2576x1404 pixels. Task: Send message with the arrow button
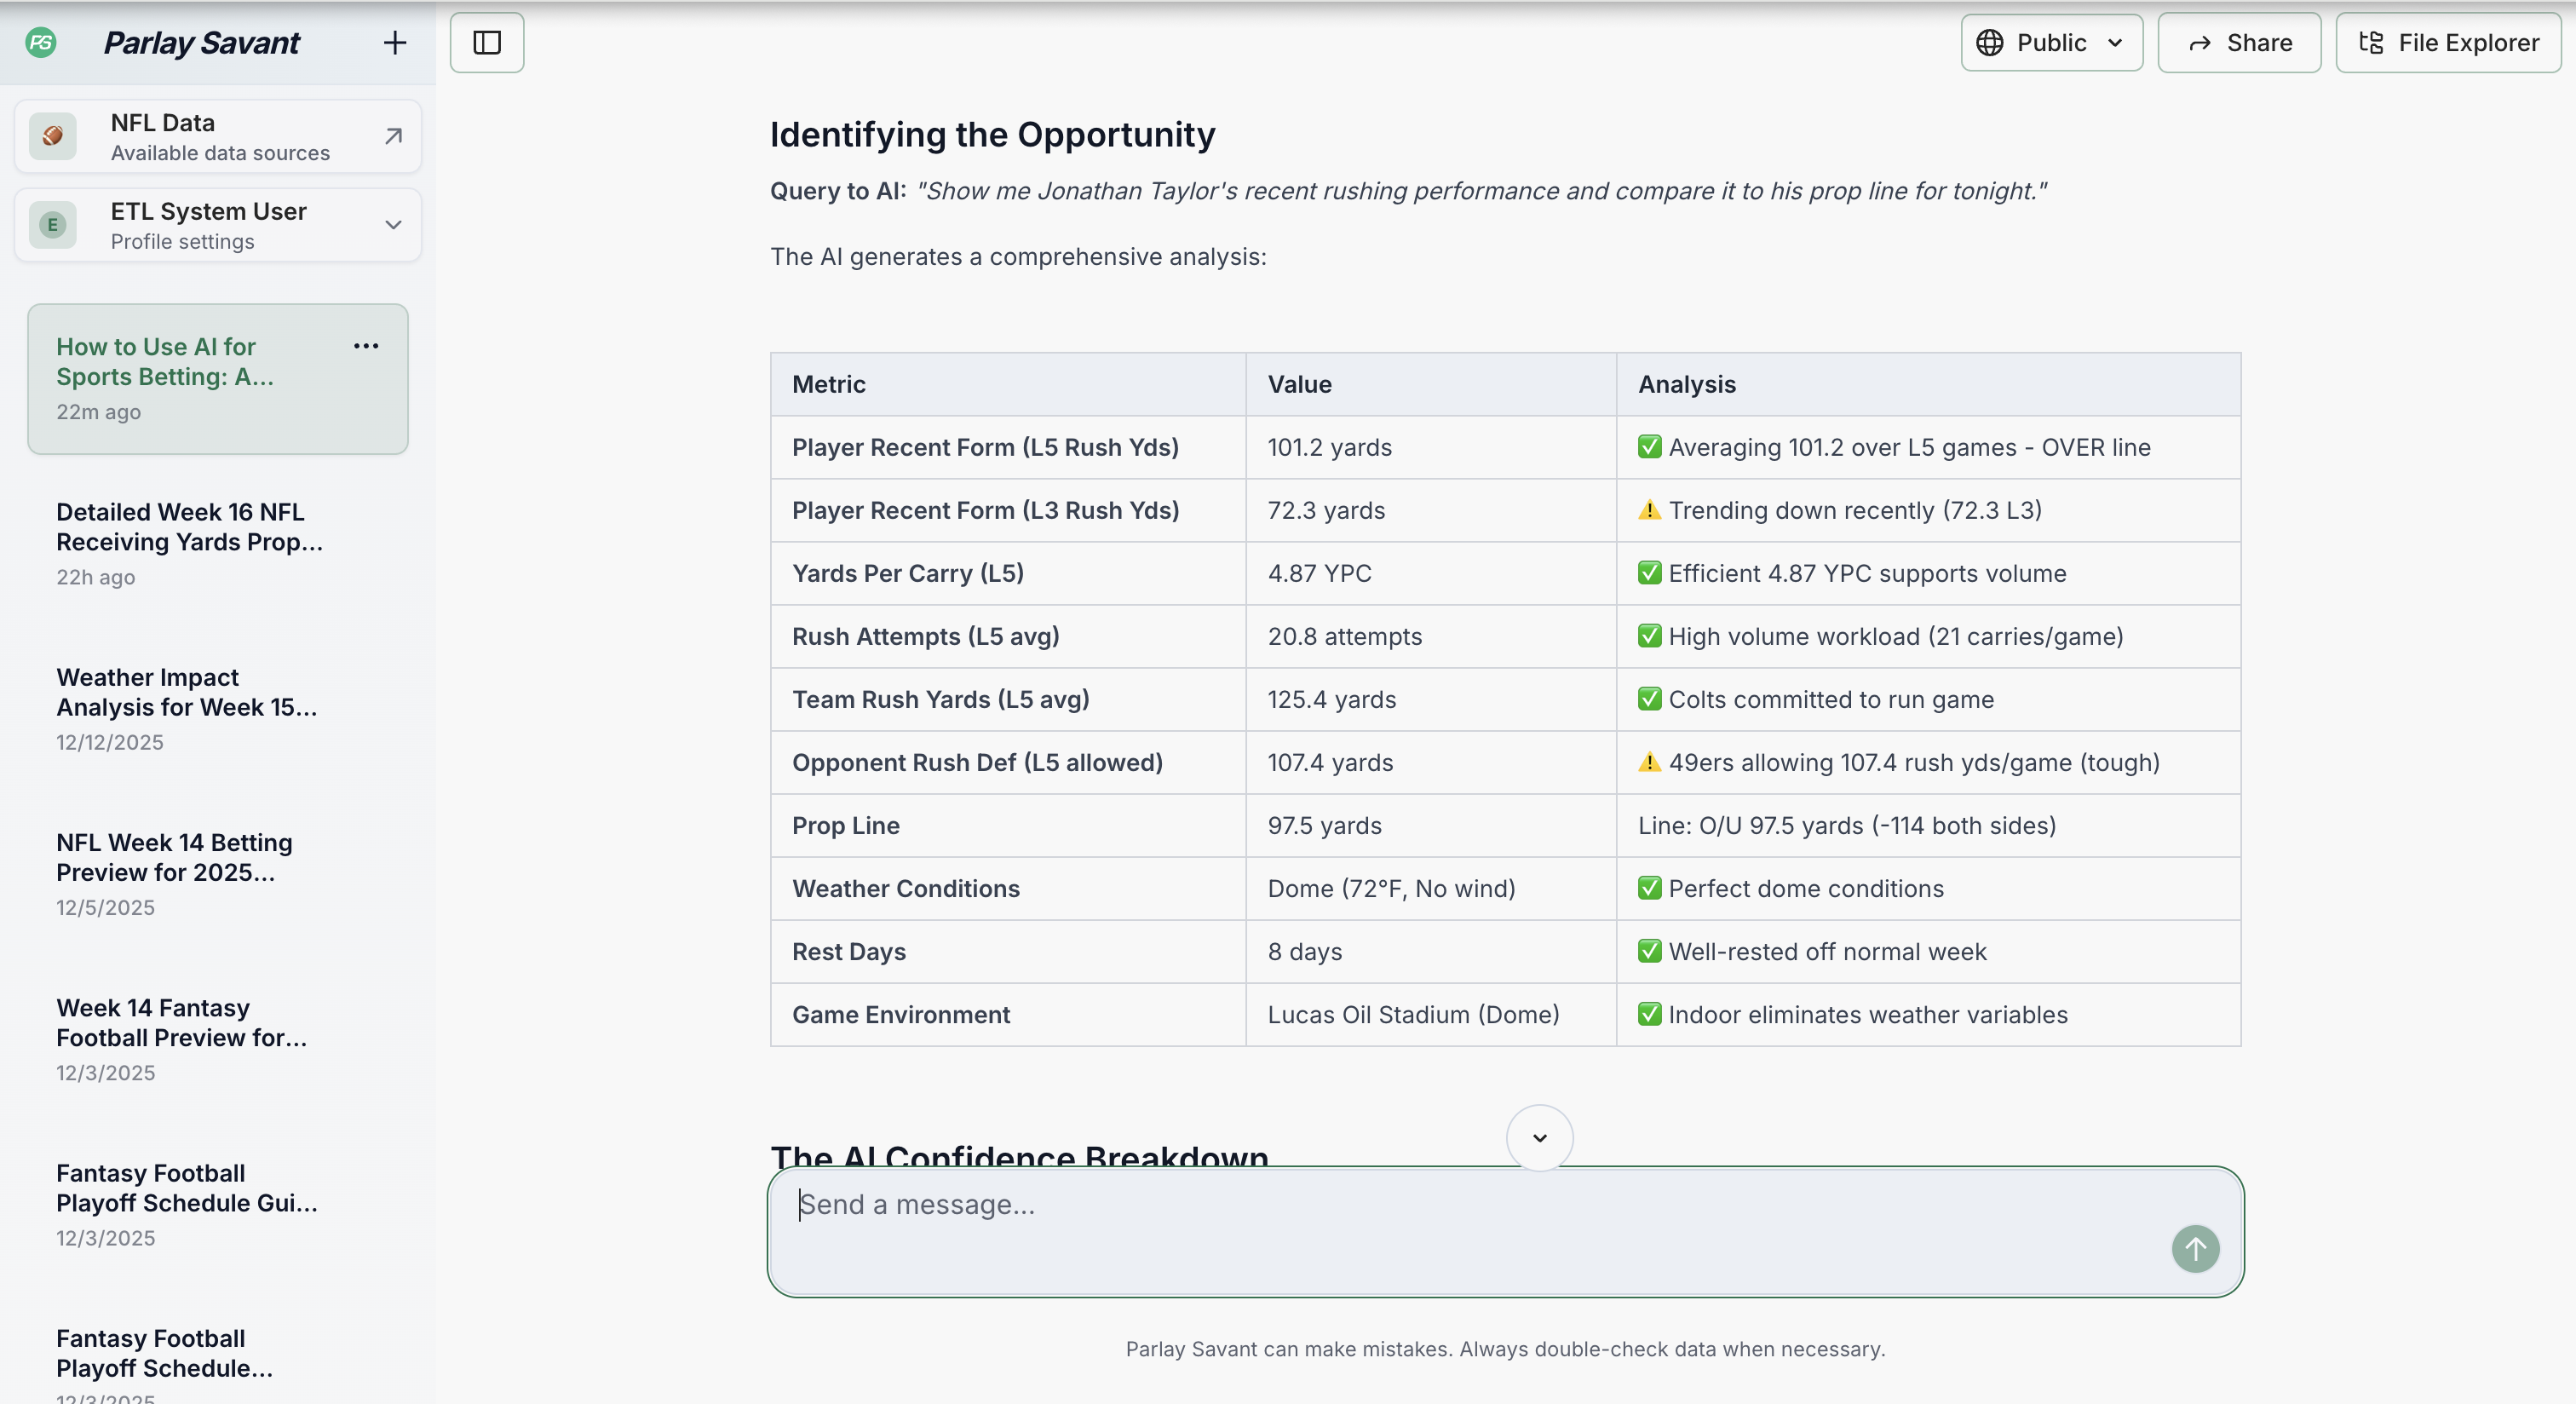coord(2195,1249)
